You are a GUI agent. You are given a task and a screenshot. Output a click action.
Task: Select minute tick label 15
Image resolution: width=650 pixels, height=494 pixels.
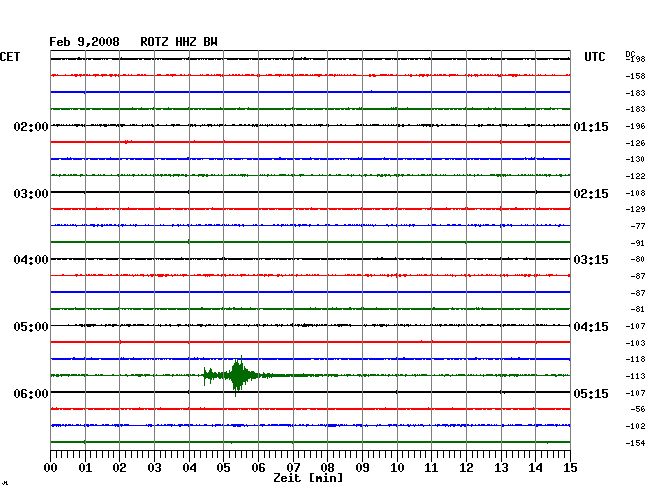pyautogui.click(x=570, y=468)
